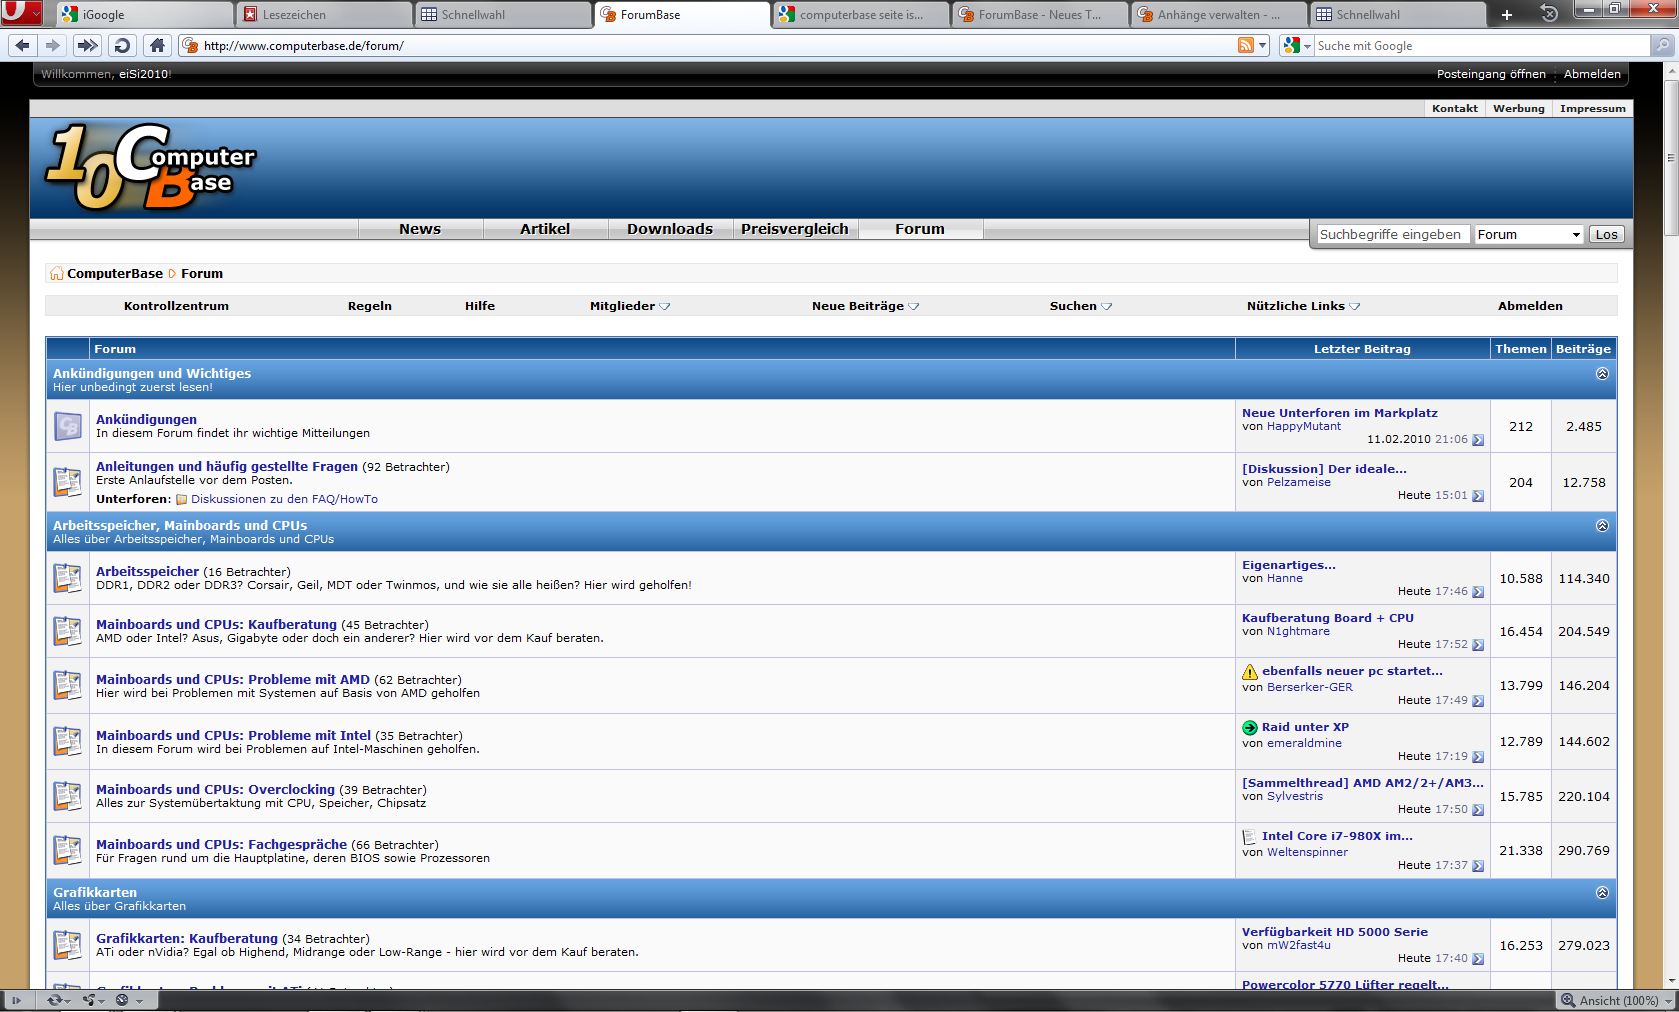Viewport: 1679px width, 1012px height.
Task: Click the search magnifier icon in Google field
Action: [x=1663, y=45]
